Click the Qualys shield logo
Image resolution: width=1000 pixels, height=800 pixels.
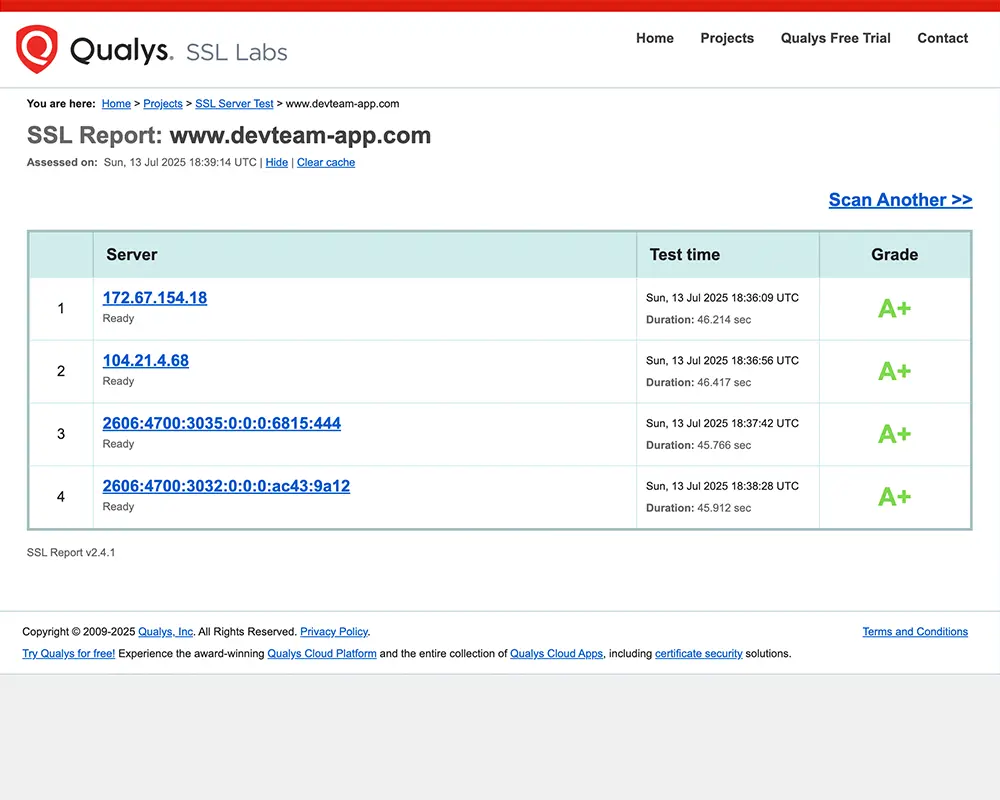pos(37,49)
